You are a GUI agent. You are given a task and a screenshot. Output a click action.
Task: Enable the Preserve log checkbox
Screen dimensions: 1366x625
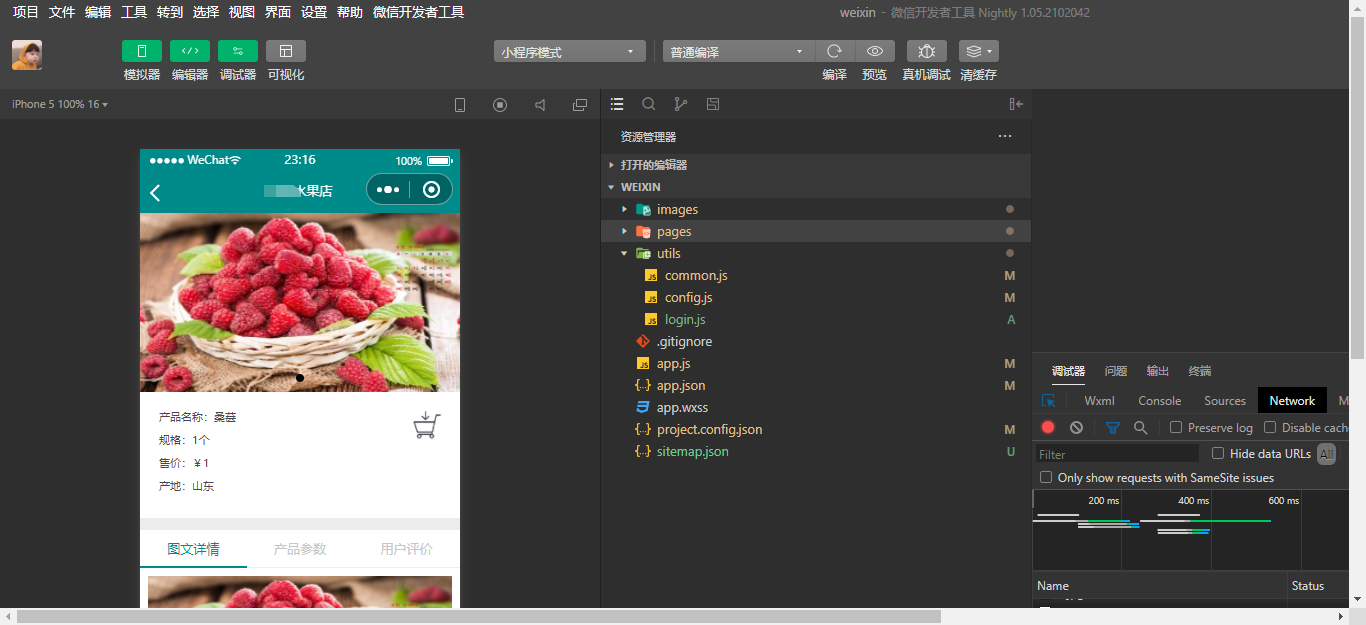pyautogui.click(x=1176, y=427)
